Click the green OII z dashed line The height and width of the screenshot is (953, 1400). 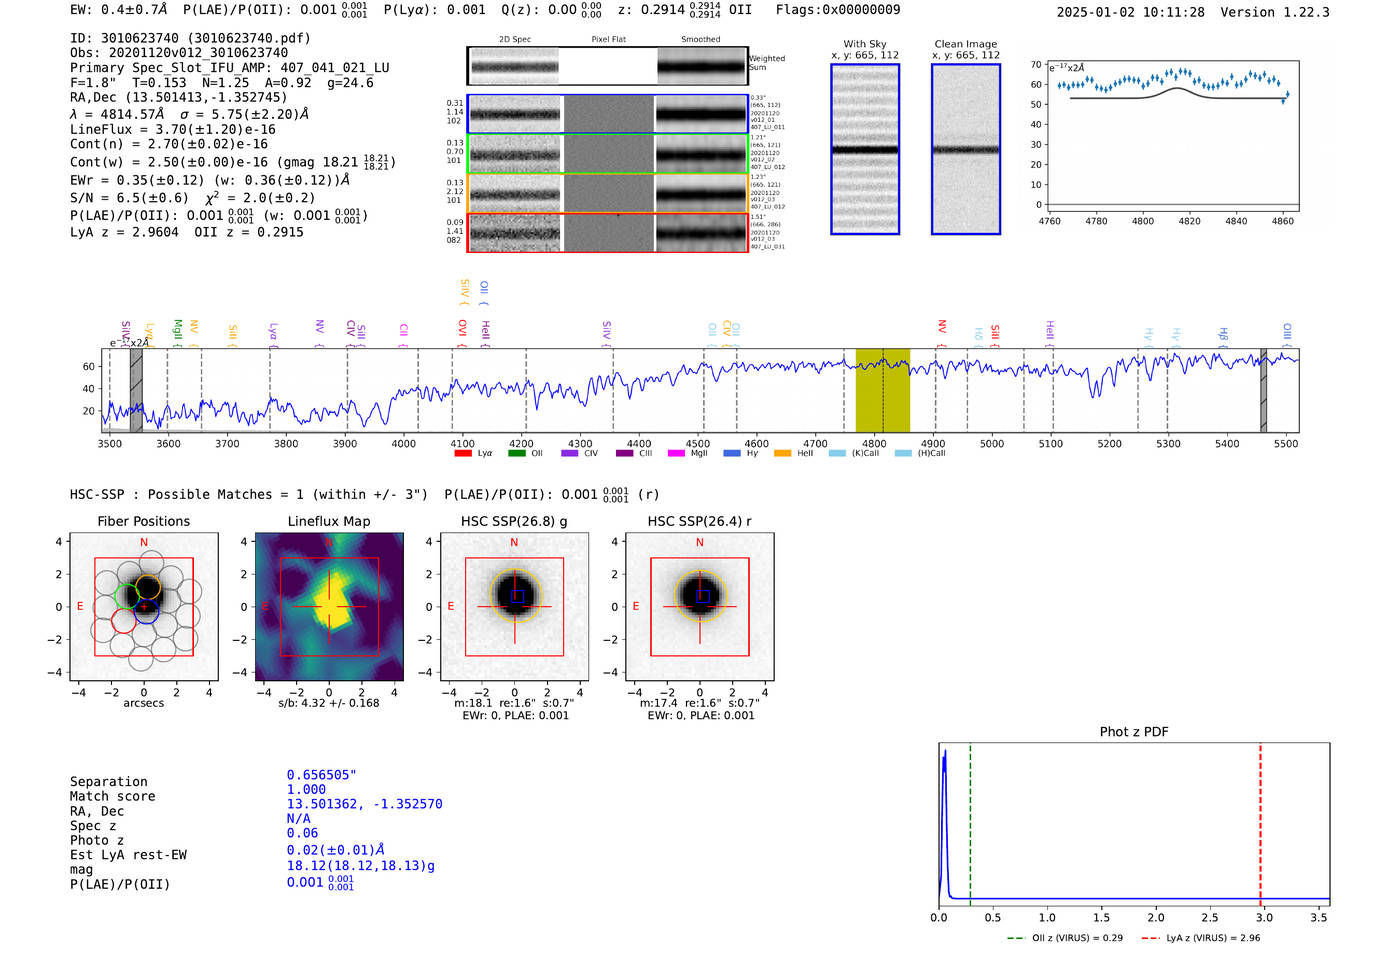pyautogui.click(x=970, y=824)
